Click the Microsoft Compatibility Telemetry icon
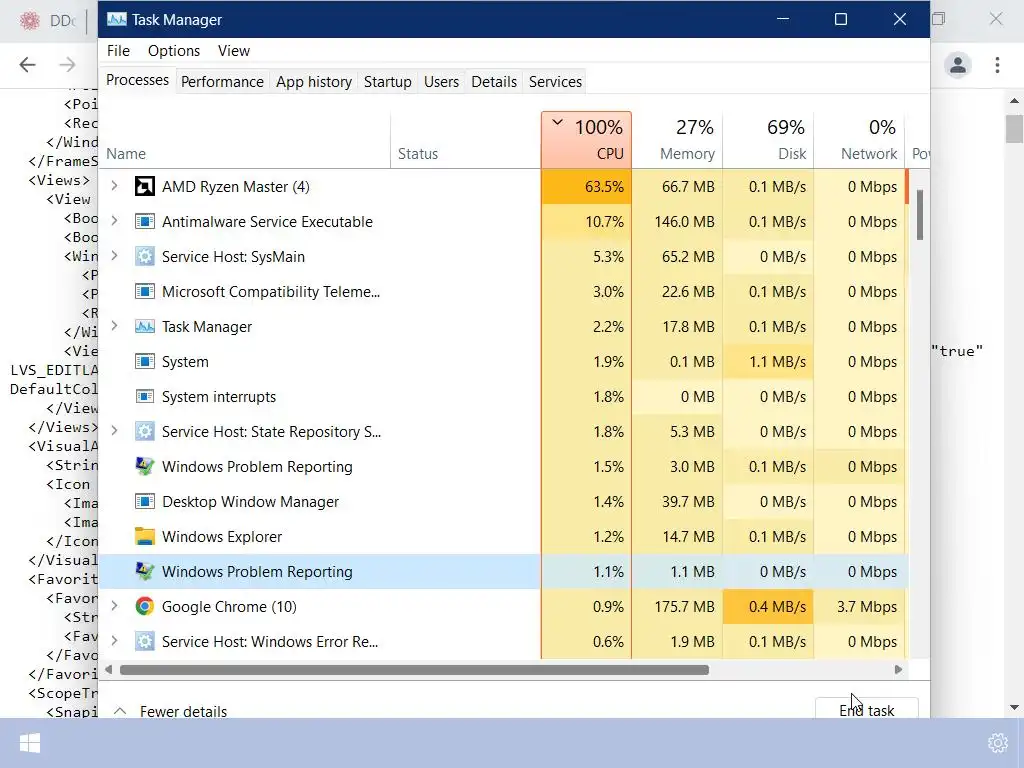This screenshot has width=1024, height=768. (x=144, y=291)
